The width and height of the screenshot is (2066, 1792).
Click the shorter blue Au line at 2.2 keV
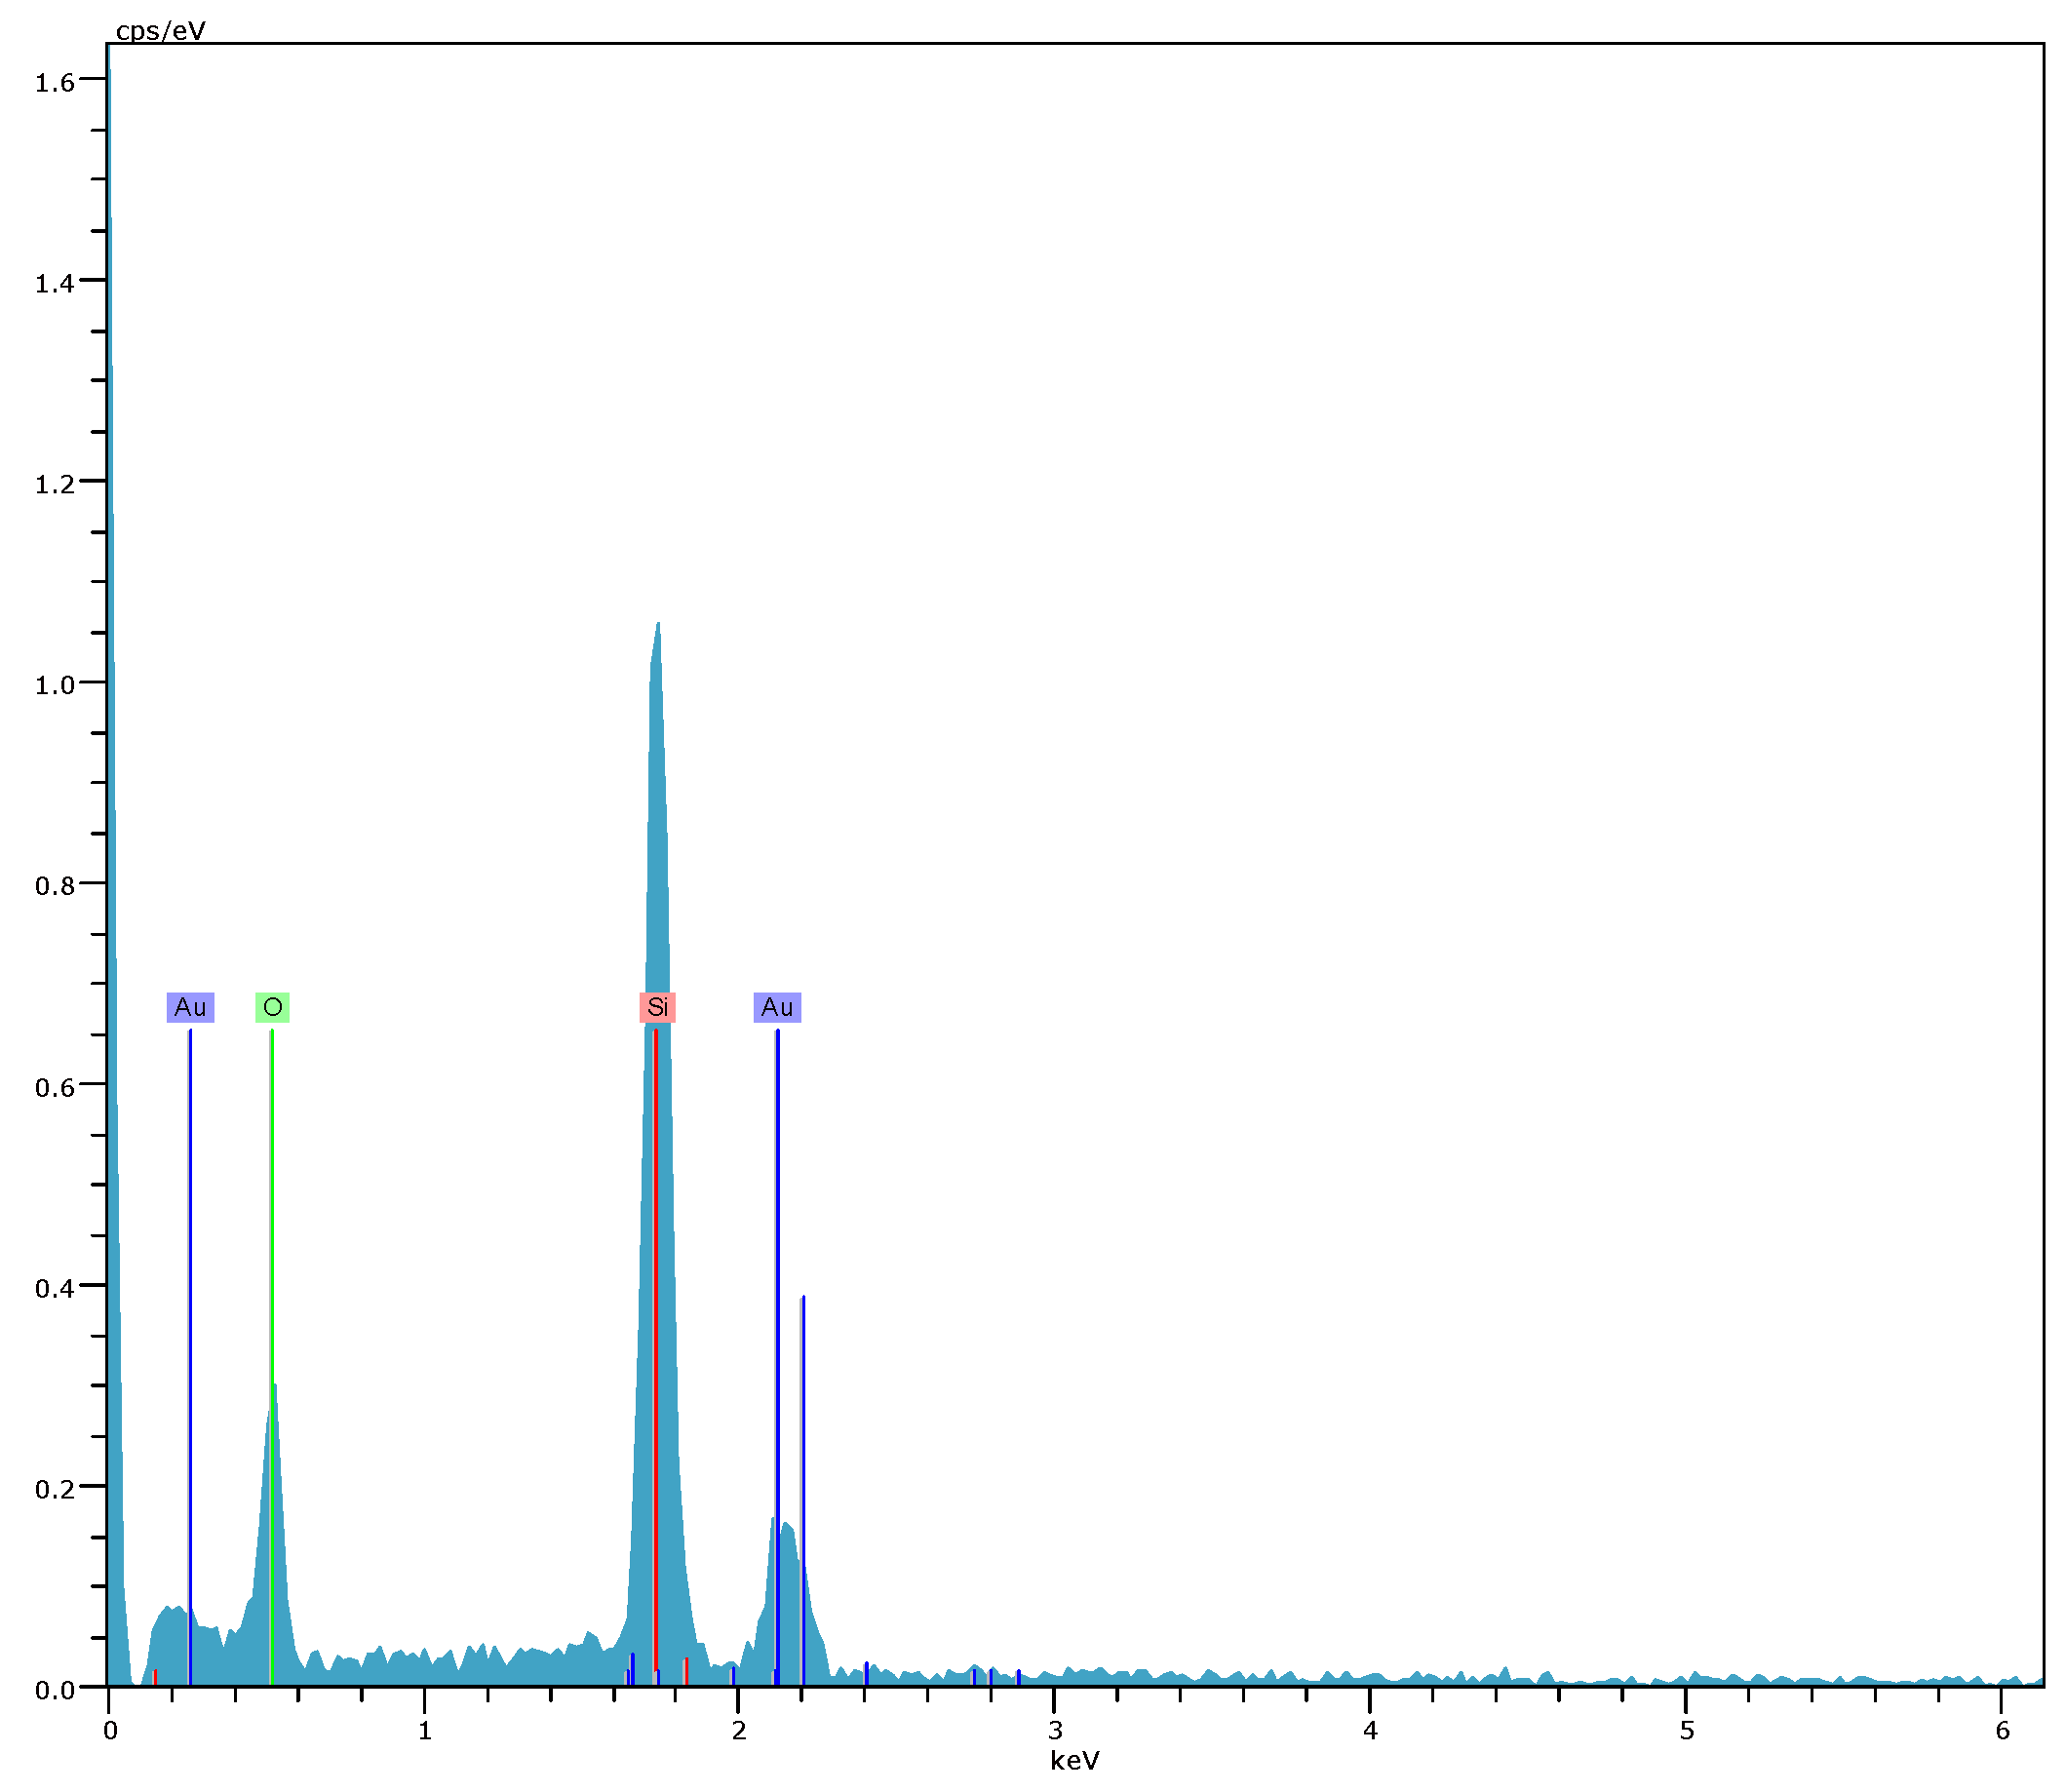click(803, 1400)
